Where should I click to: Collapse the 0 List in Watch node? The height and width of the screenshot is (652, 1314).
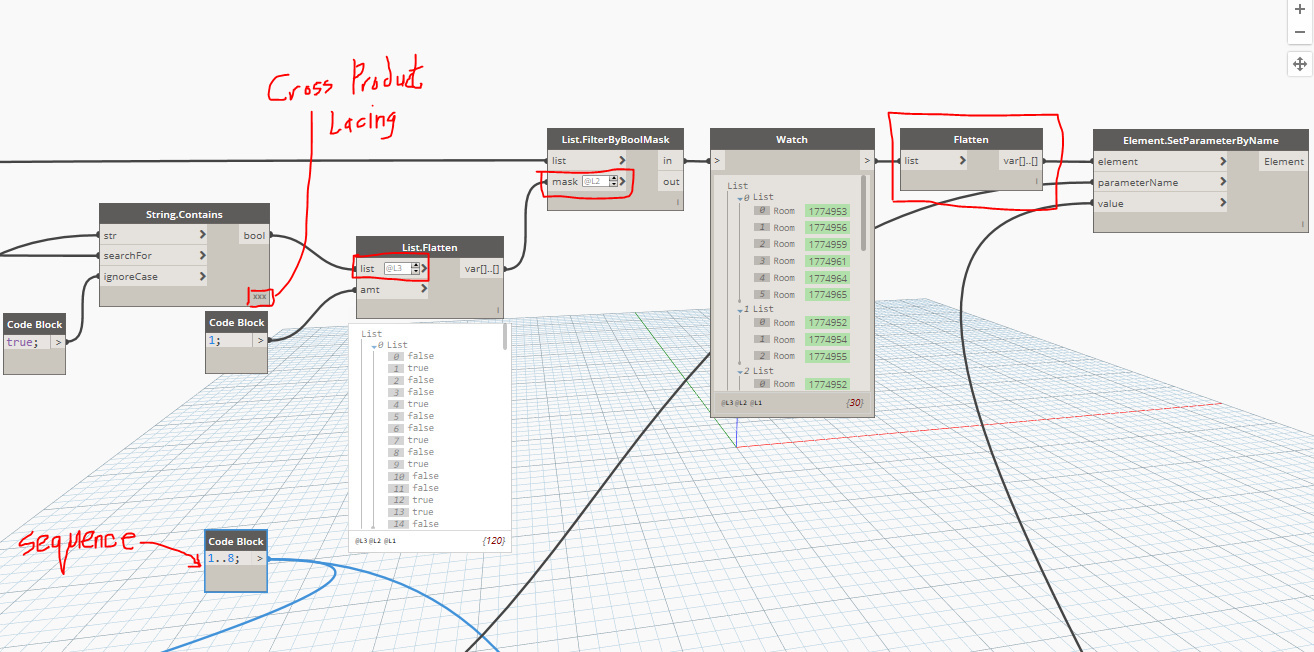click(x=739, y=198)
